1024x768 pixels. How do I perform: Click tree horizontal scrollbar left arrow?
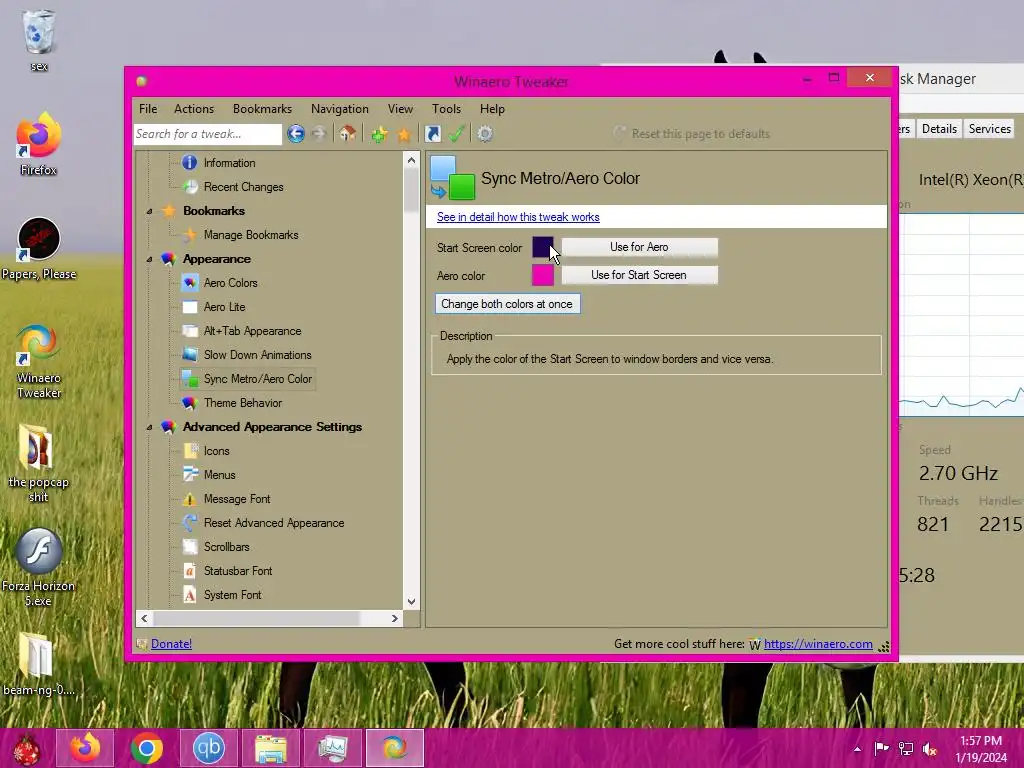coord(144,618)
